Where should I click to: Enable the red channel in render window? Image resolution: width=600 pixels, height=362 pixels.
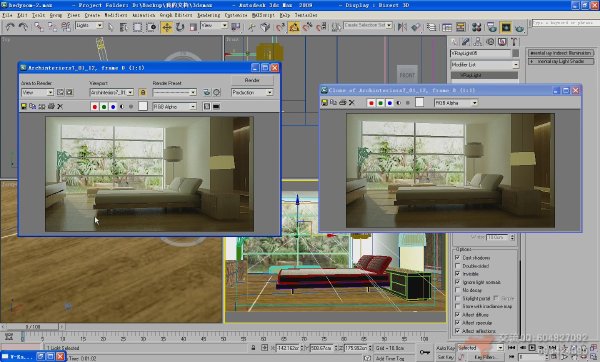click(95, 107)
